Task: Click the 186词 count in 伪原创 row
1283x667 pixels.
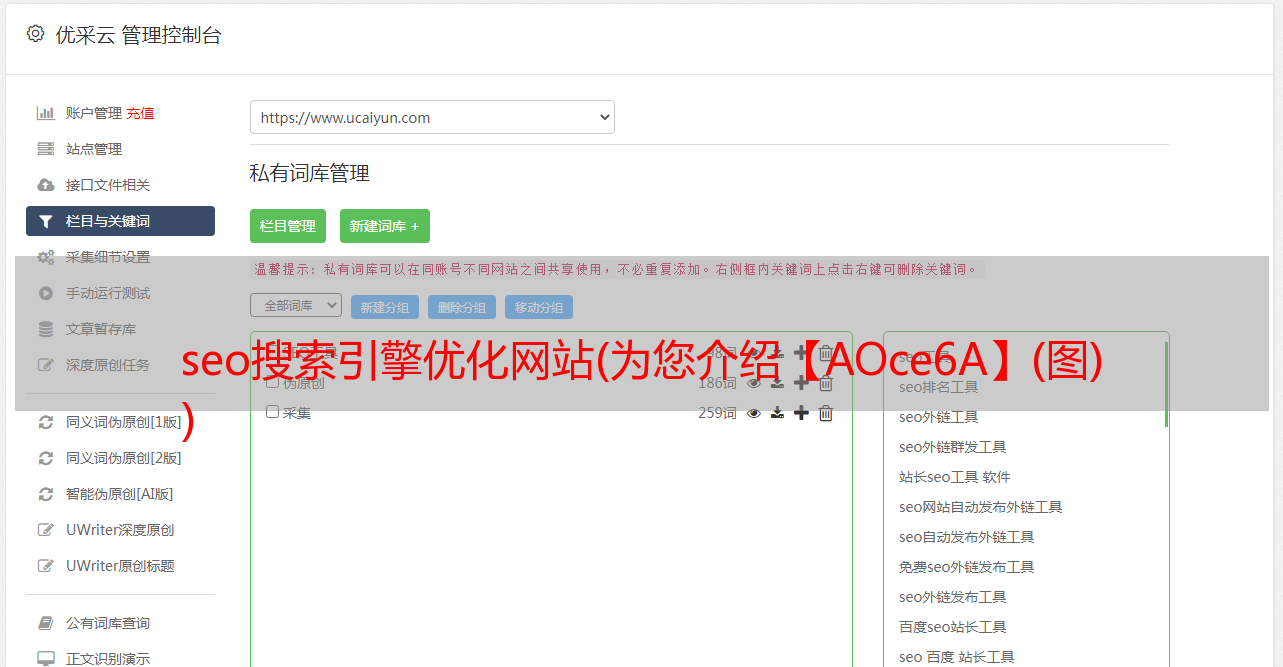Action: tap(717, 383)
